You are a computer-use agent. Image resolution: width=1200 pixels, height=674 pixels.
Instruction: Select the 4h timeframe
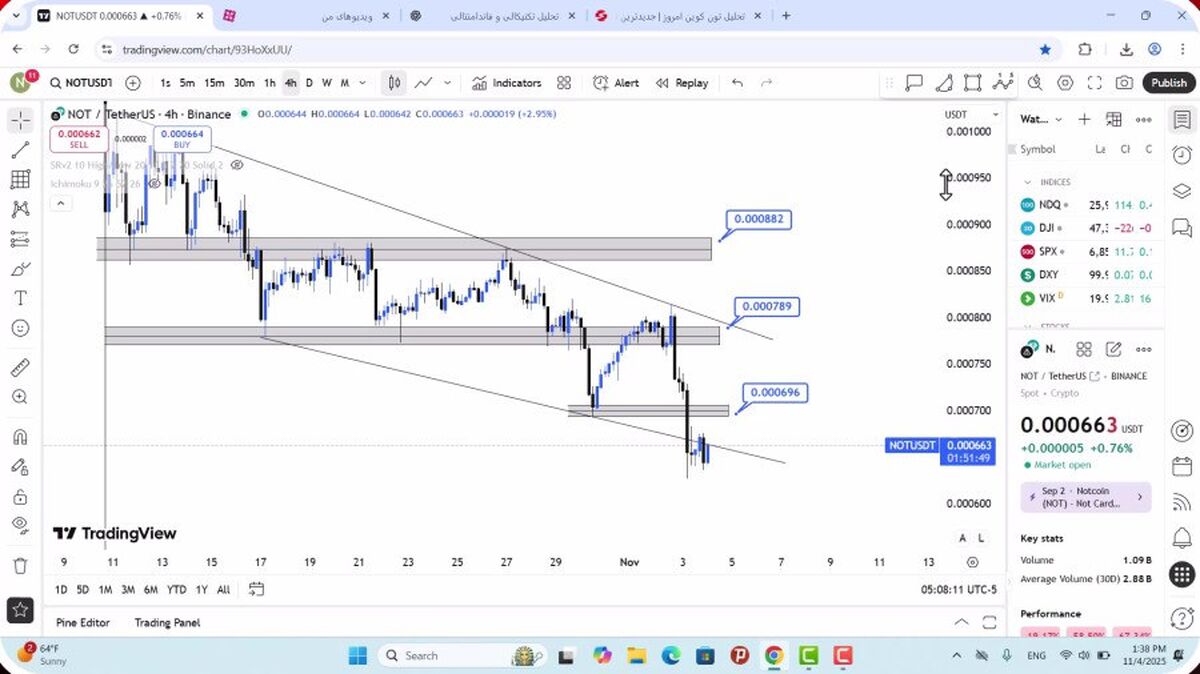click(x=290, y=83)
